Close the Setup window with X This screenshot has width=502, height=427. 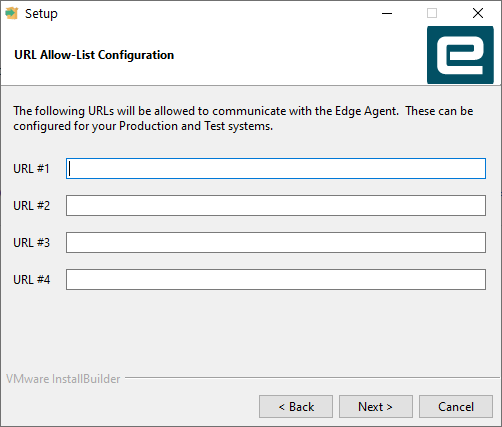click(x=478, y=13)
